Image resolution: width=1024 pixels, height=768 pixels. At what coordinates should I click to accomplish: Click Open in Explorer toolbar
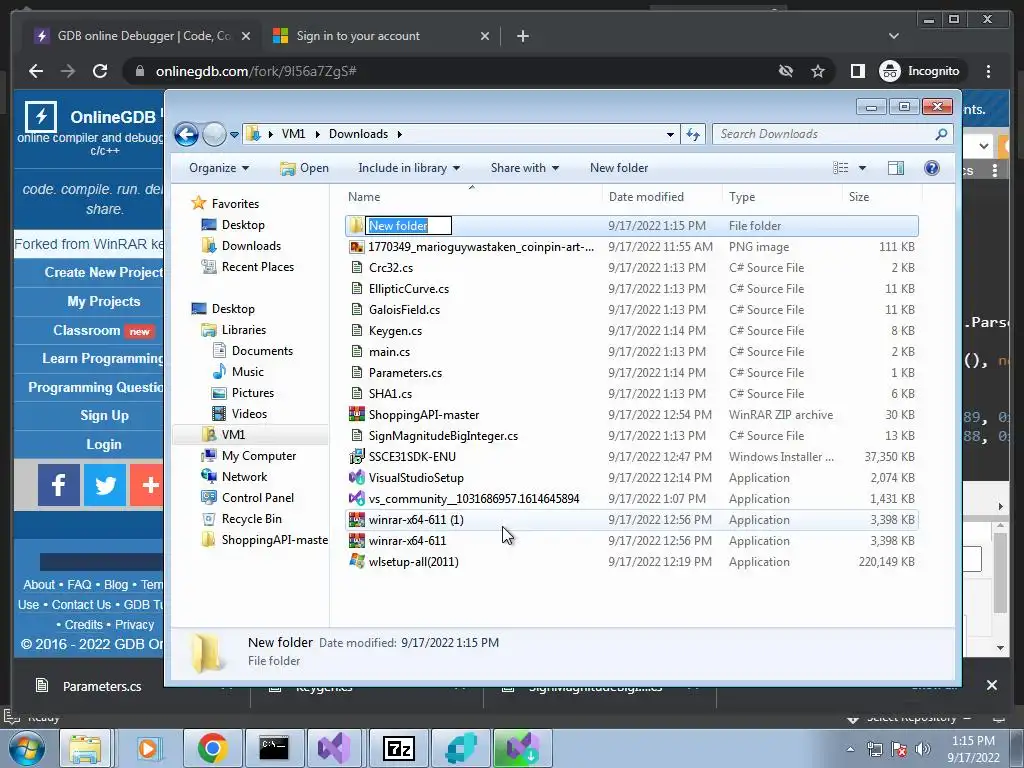(304, 168)
